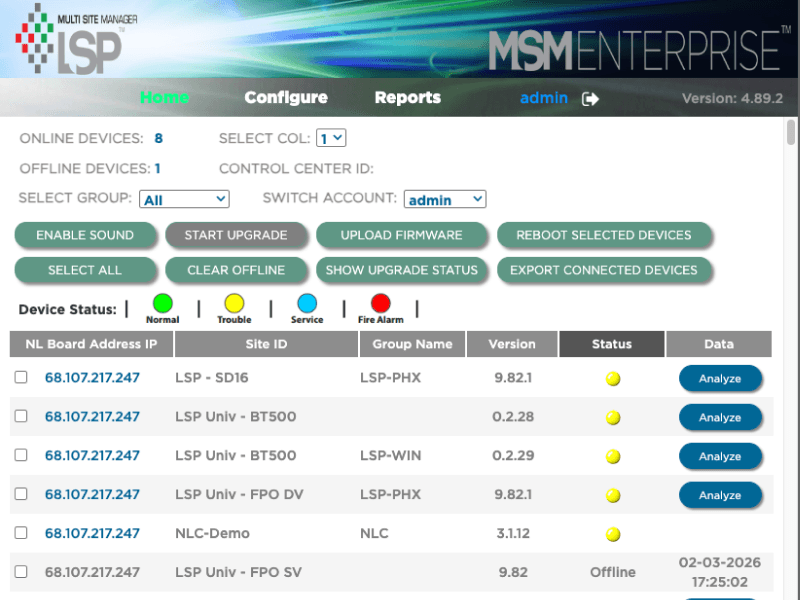Click Enable Sound button
This screenshot has width=800, height=600.
85,235
